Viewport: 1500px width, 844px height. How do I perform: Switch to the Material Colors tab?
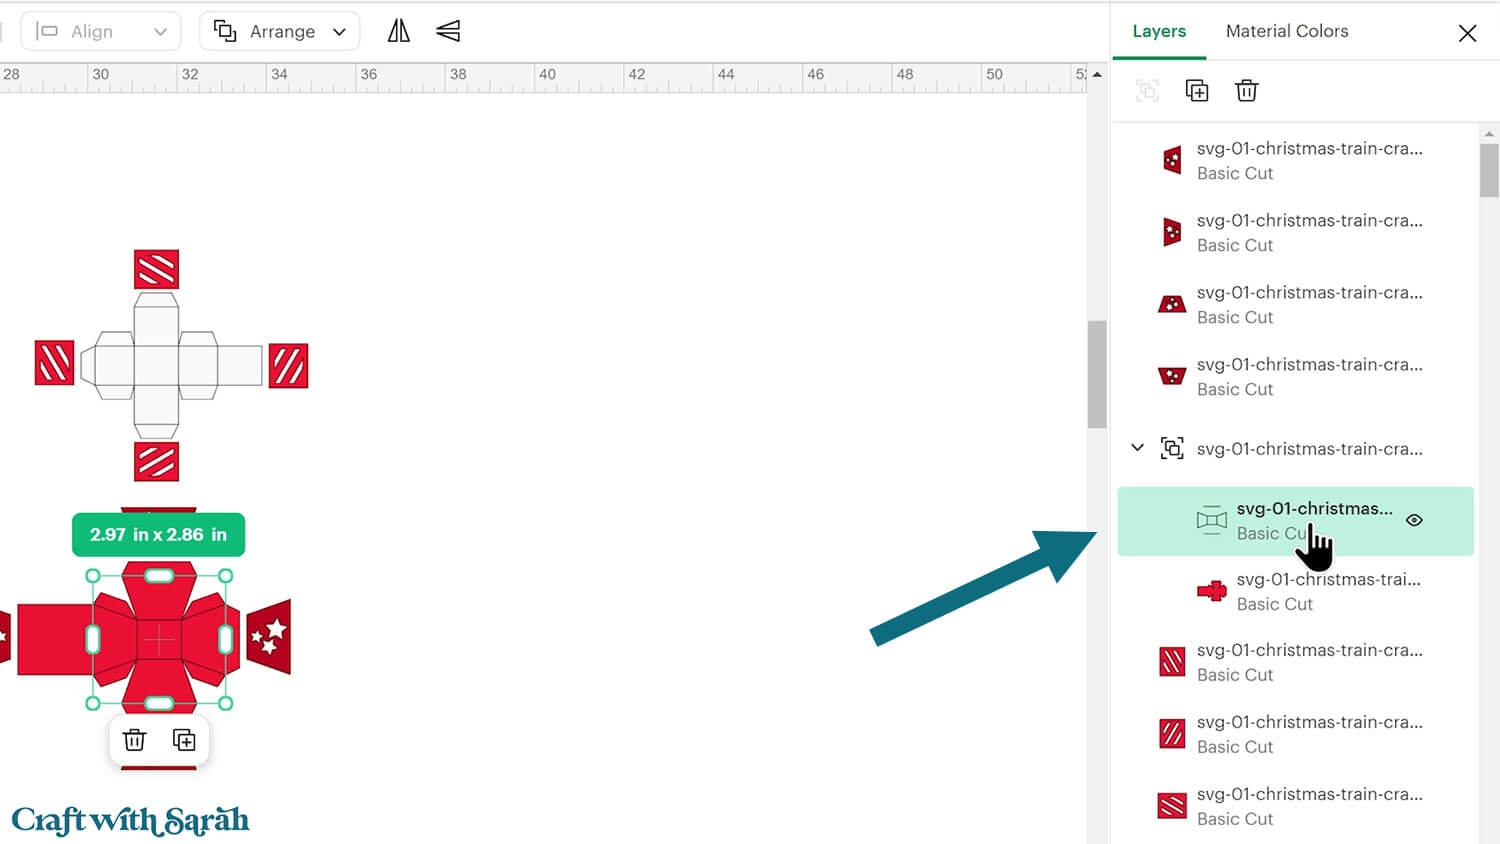coord(1287,31)
